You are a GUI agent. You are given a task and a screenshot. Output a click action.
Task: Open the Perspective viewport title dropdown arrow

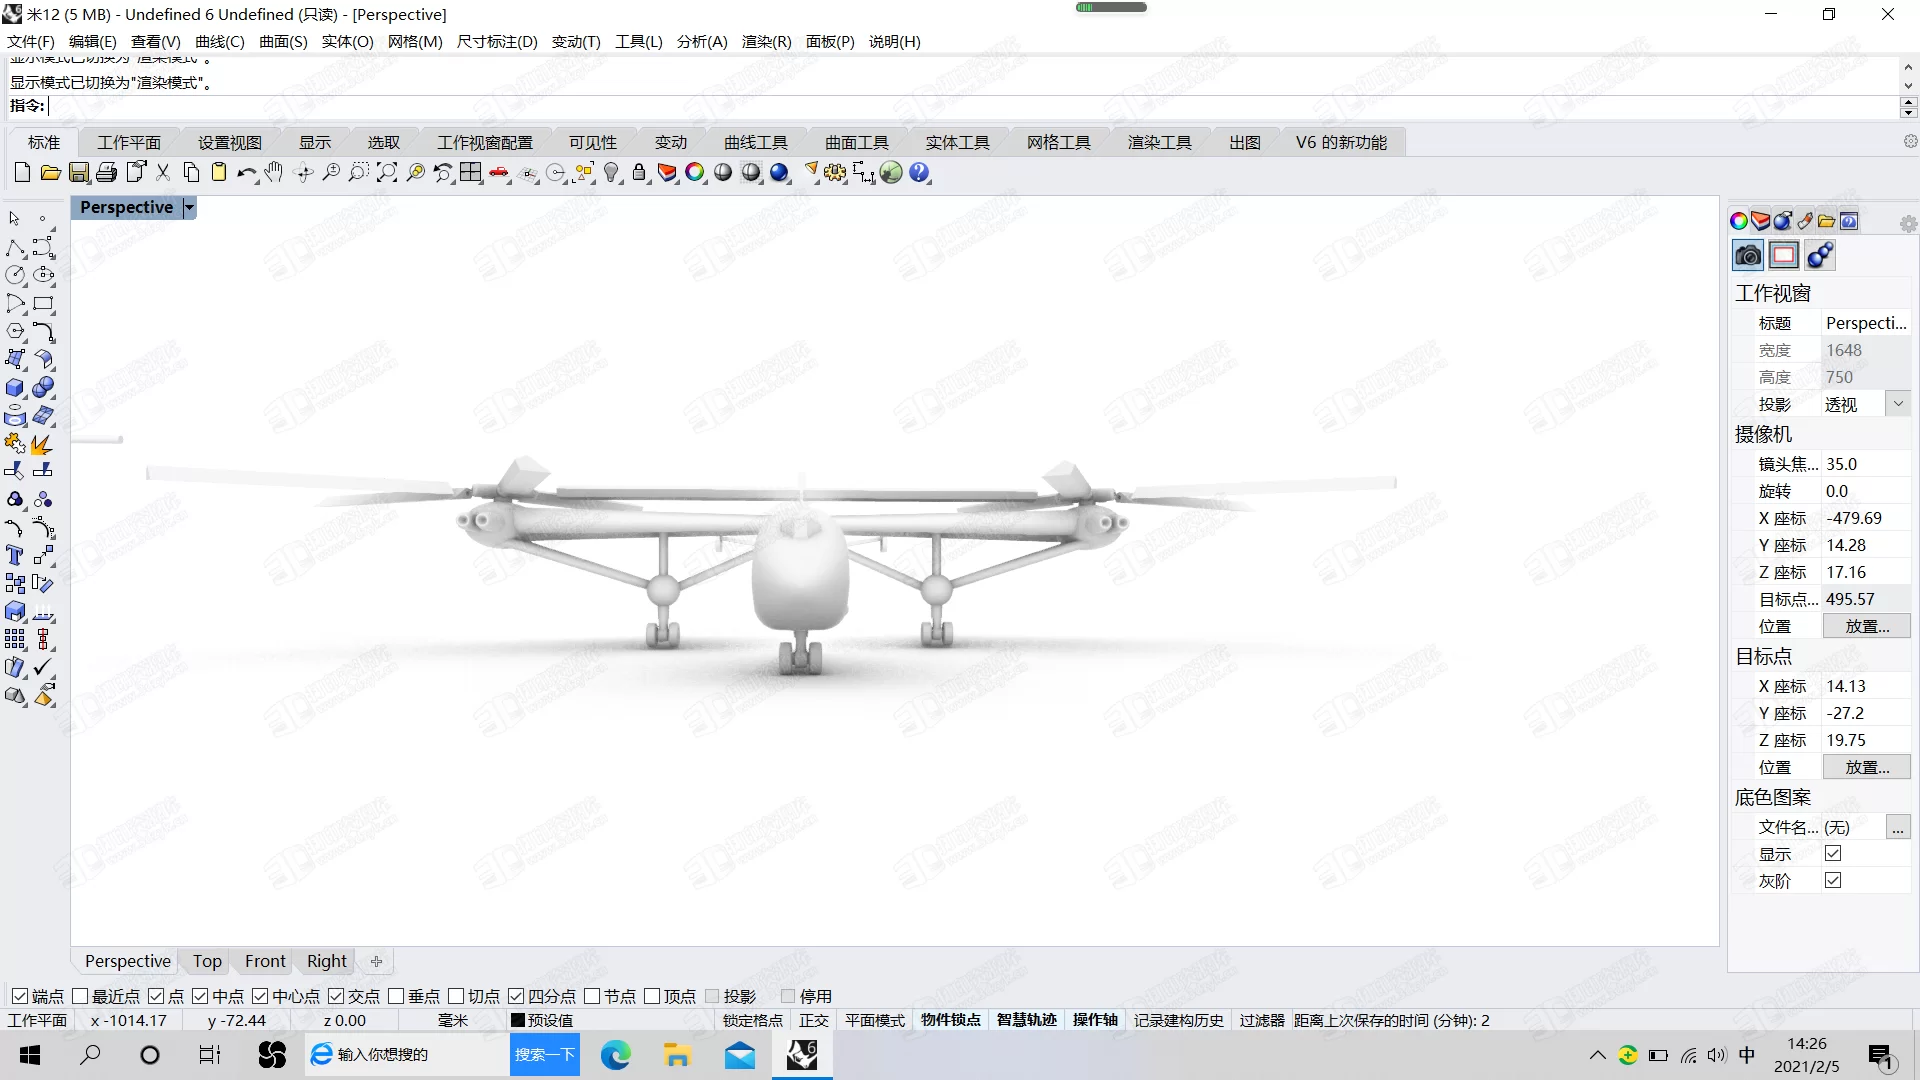click(189, 207)
